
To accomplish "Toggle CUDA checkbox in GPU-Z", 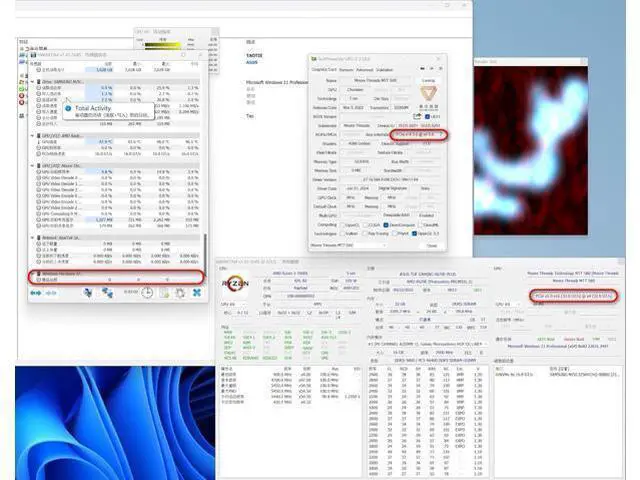I will (366, 225).
